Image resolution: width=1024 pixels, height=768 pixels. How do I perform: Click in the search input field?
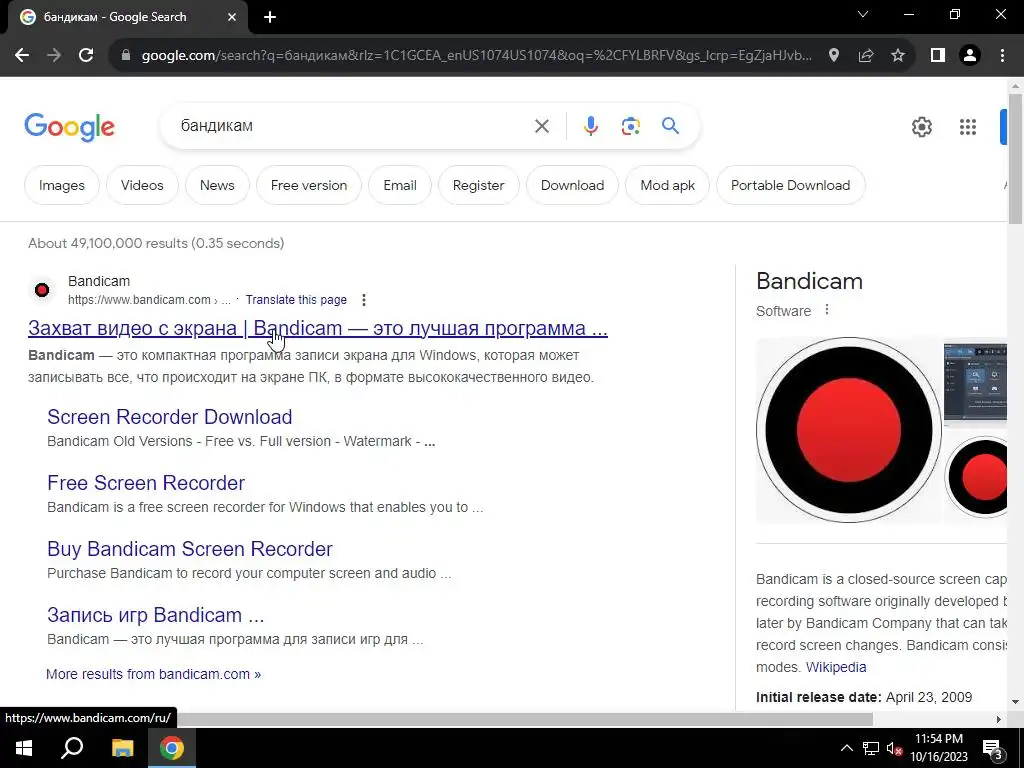[353, 126]
